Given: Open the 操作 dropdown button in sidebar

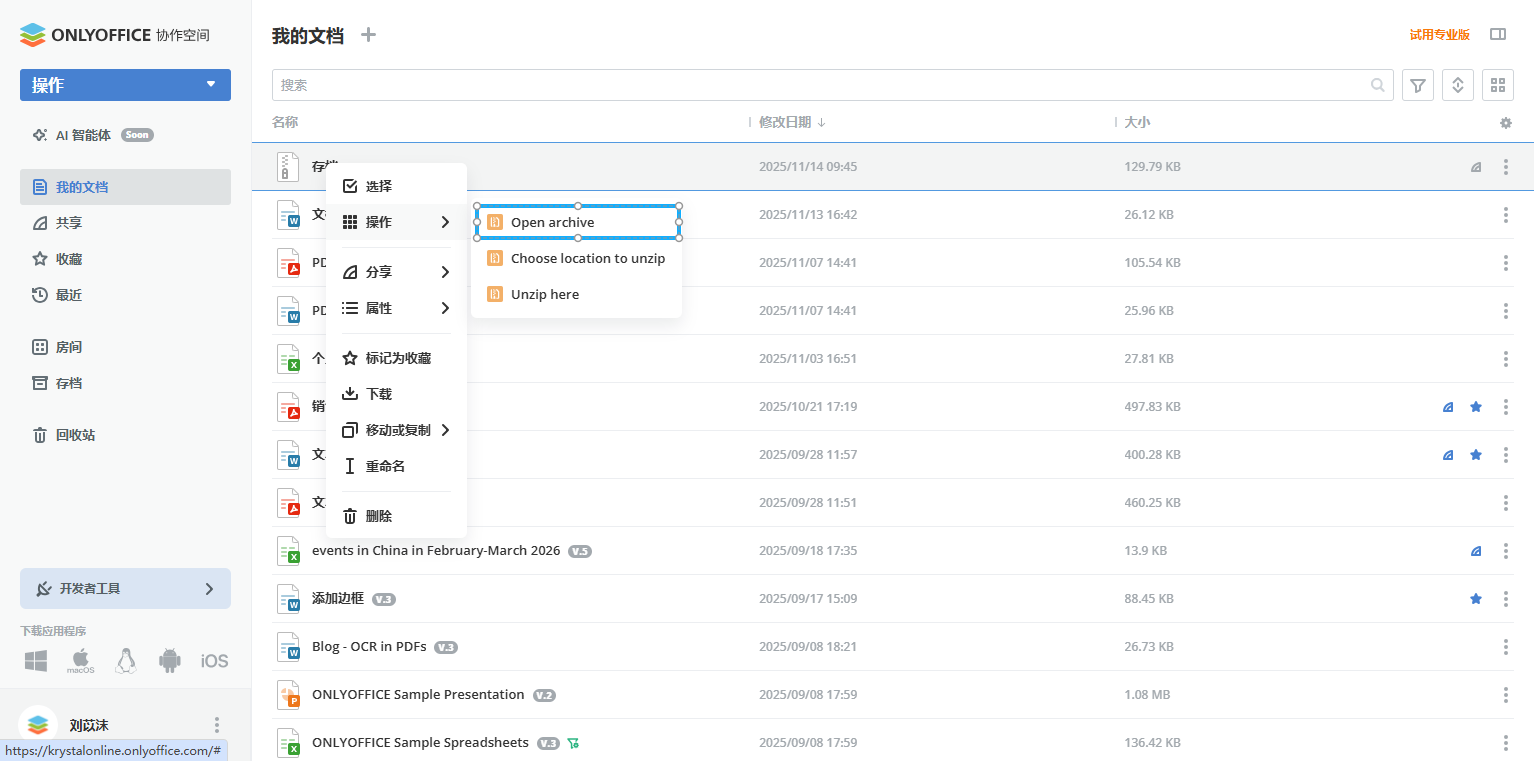Looking at the screenshot, I should (125, 85).
